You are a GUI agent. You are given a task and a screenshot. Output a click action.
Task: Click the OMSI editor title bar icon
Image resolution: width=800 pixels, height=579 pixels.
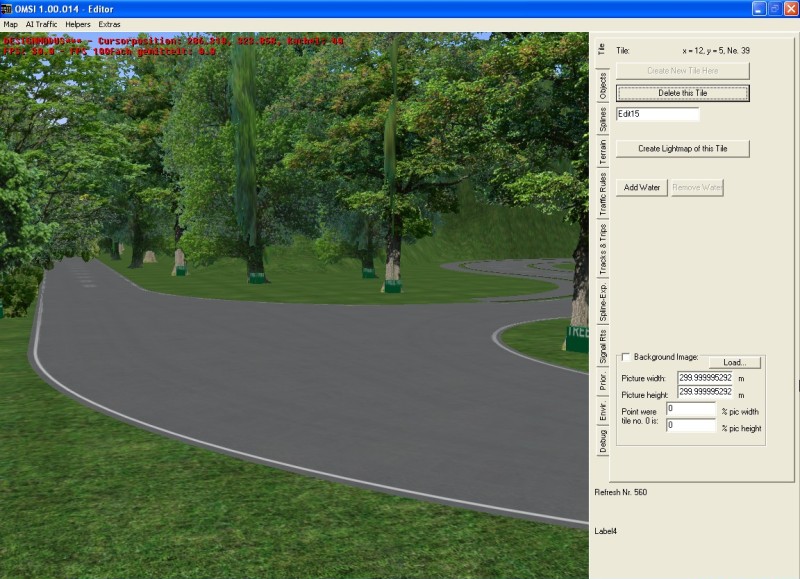9,8
